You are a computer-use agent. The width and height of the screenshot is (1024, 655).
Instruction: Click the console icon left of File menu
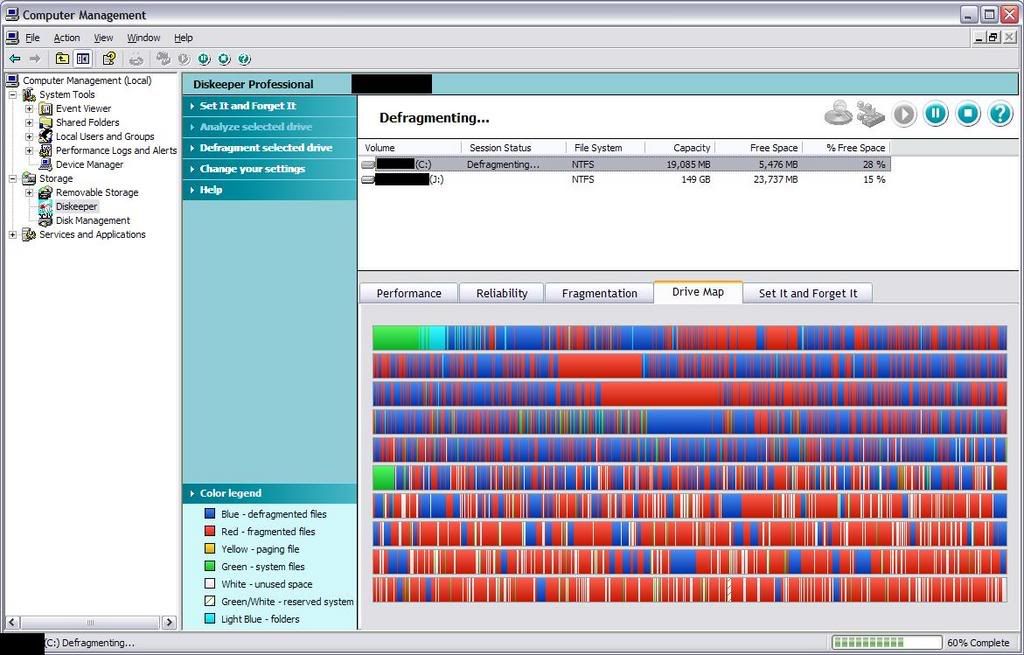point(12,37)
